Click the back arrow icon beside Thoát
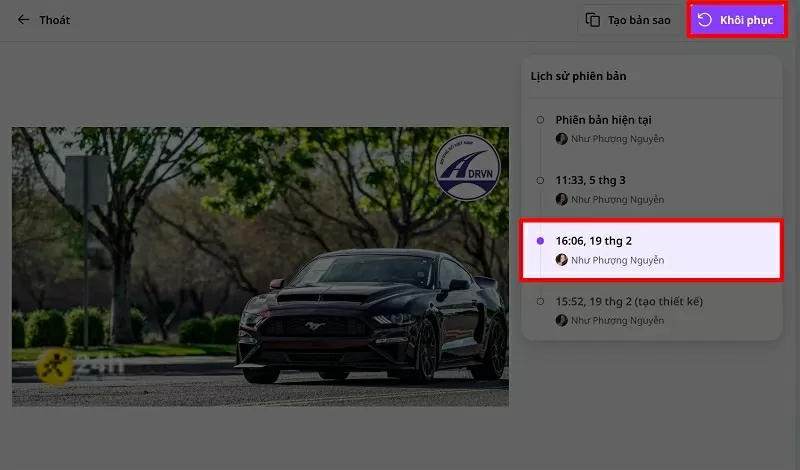800x470 pixels. point(23,20)
